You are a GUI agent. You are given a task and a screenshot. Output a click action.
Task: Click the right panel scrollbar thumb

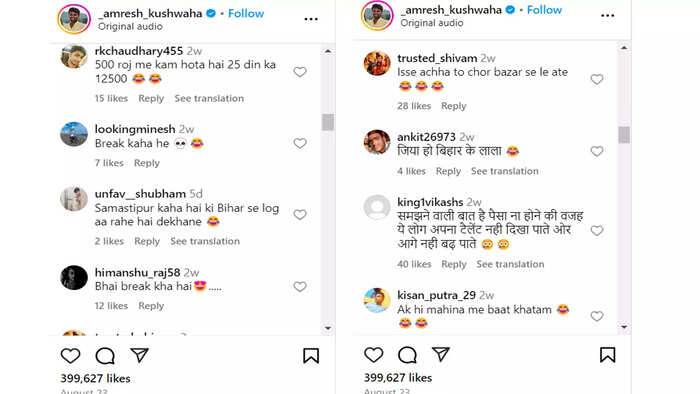(624, 135)
